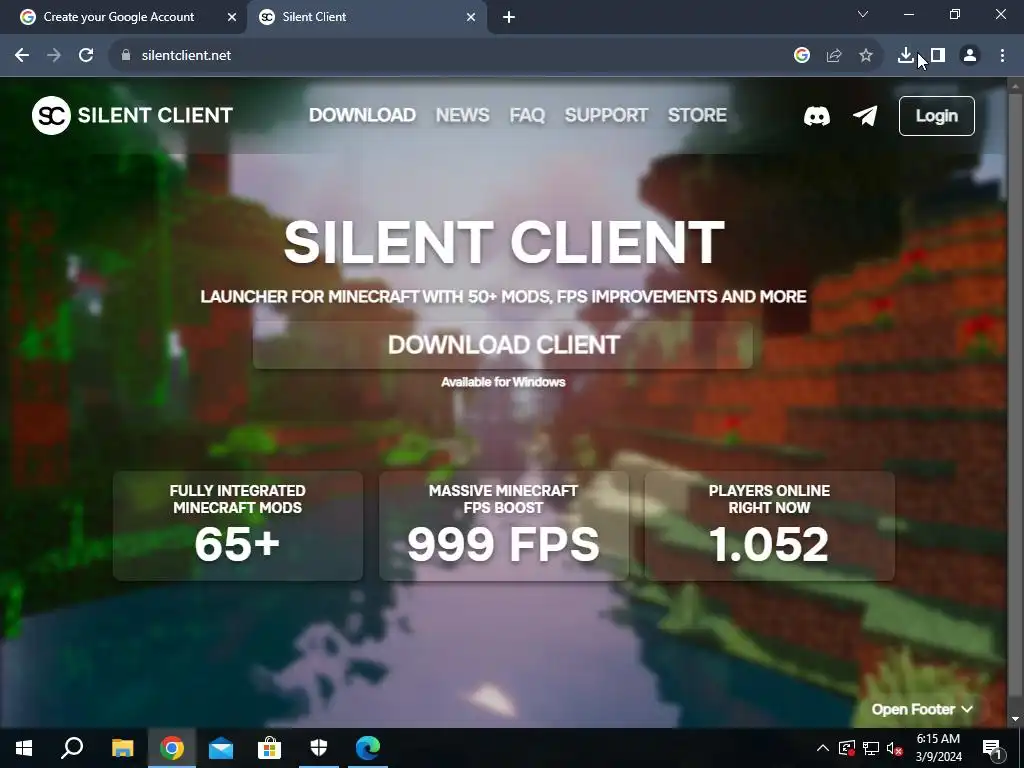This screenshot has height=768, width=1024.
Task: Open the notification center icon
Action: [x=992, y=749]
